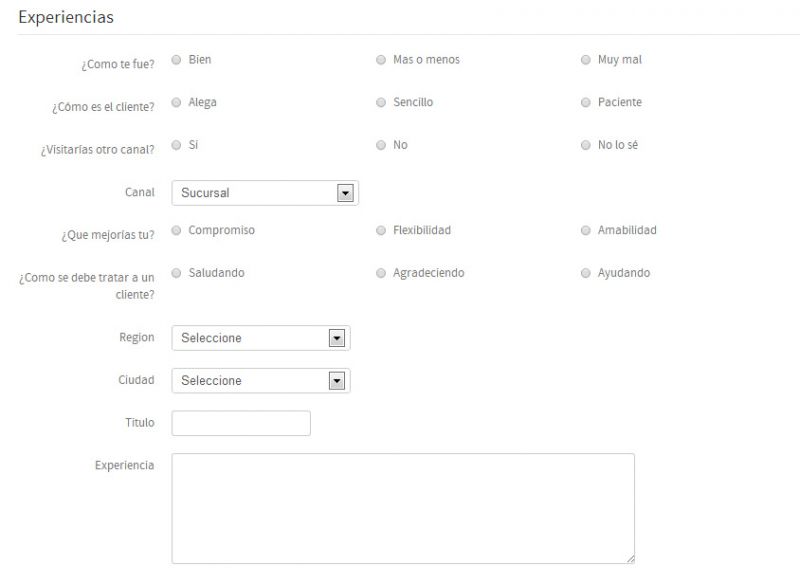
Task: Choose the No lo sé option
Action: [585, 145]
